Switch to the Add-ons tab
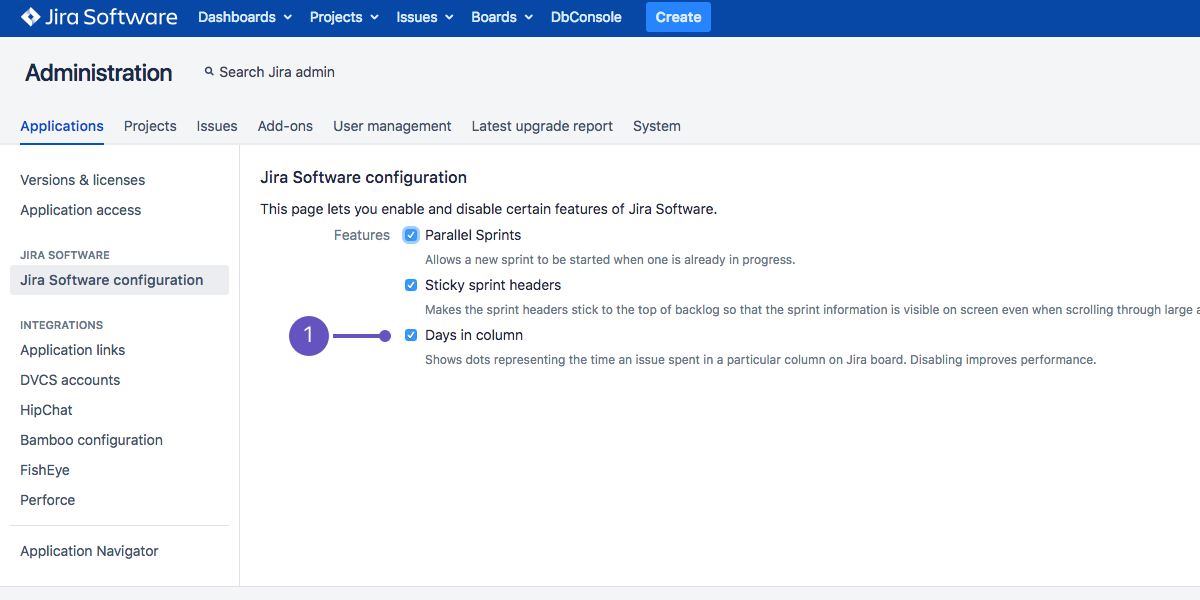The width and height of the screenshot is (1200, 600). pyautogui.click(x=285, y=126)
